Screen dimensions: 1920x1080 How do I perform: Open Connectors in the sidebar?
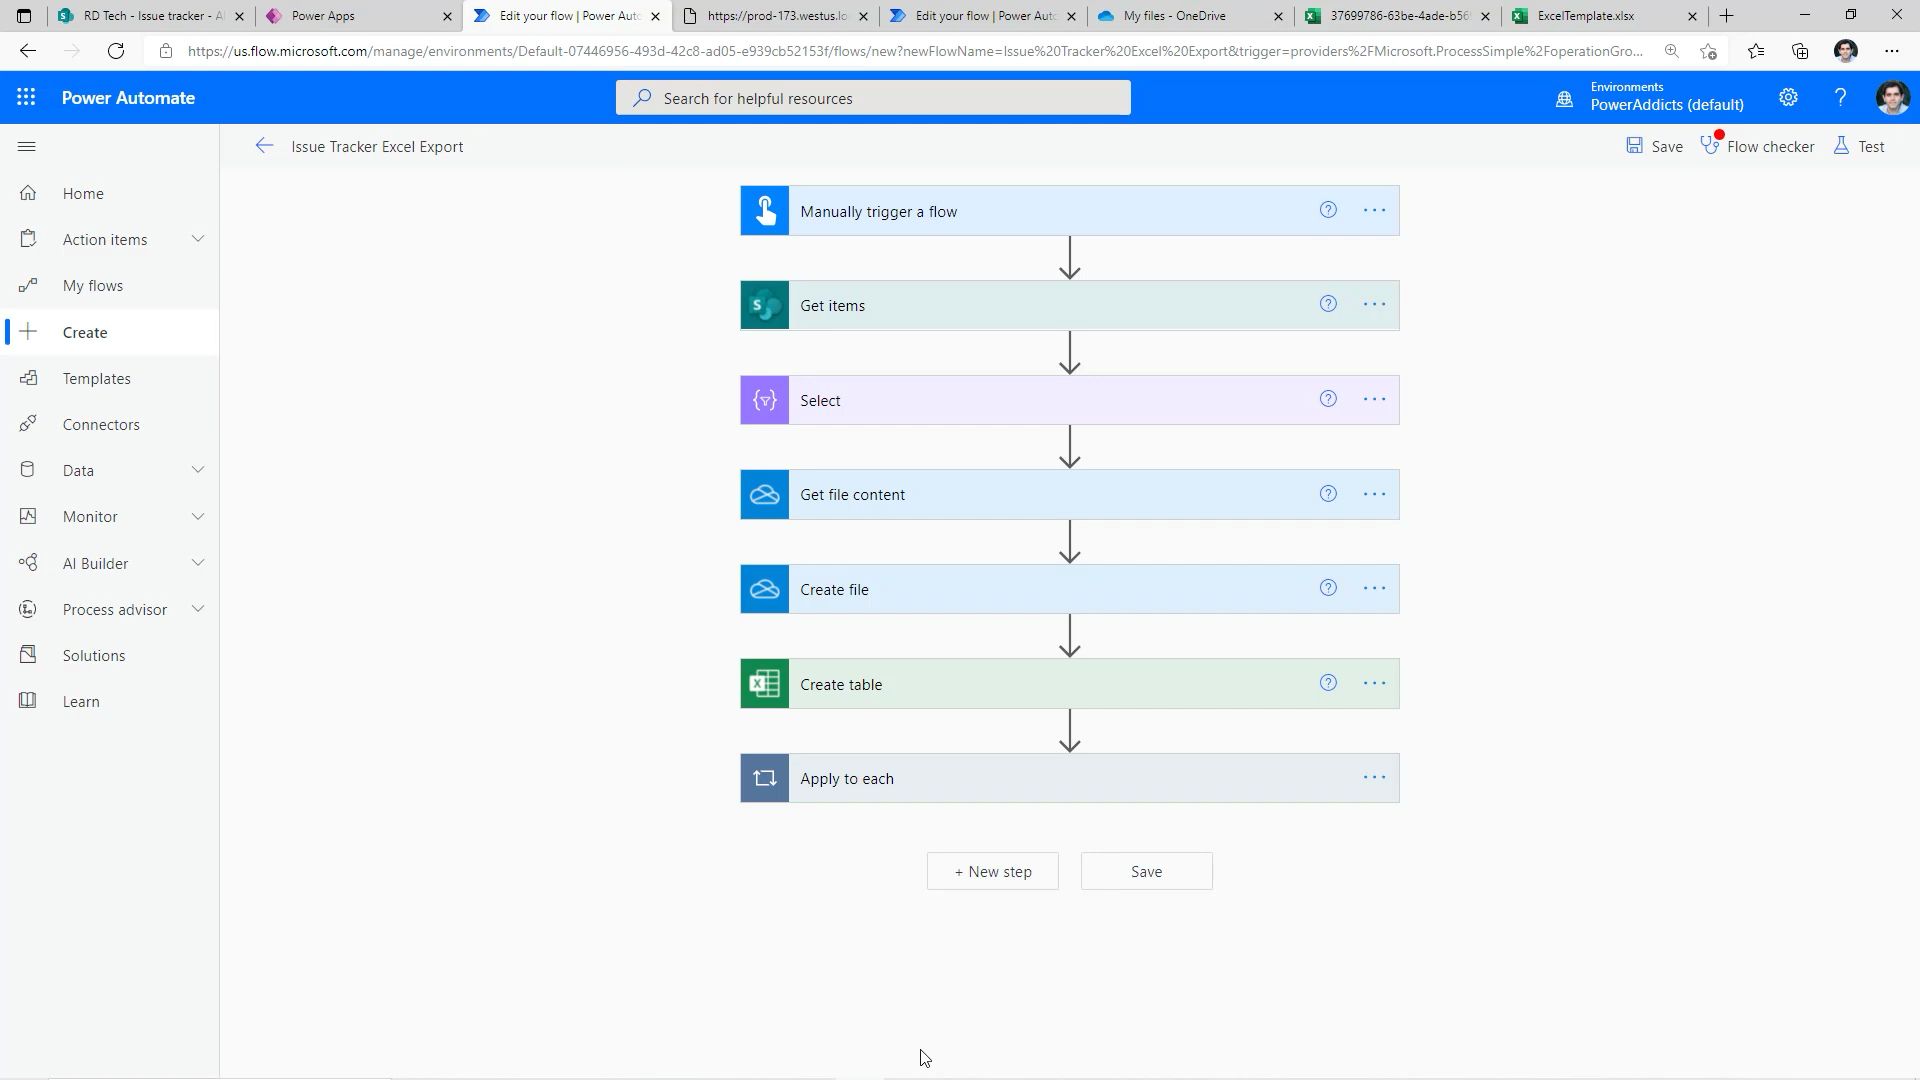[x=110, y=424]
